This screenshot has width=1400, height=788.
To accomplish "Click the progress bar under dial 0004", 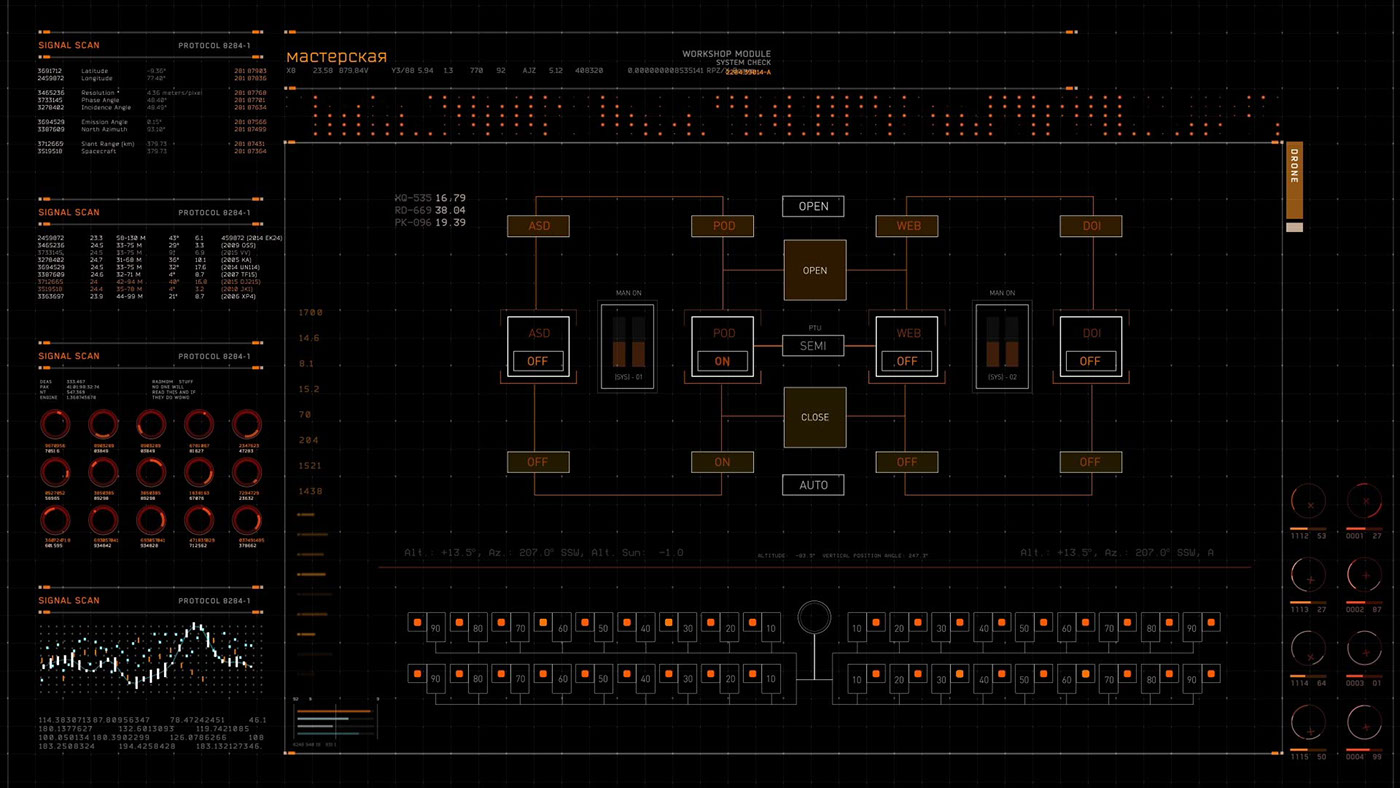I will (x=1364, y=749).
